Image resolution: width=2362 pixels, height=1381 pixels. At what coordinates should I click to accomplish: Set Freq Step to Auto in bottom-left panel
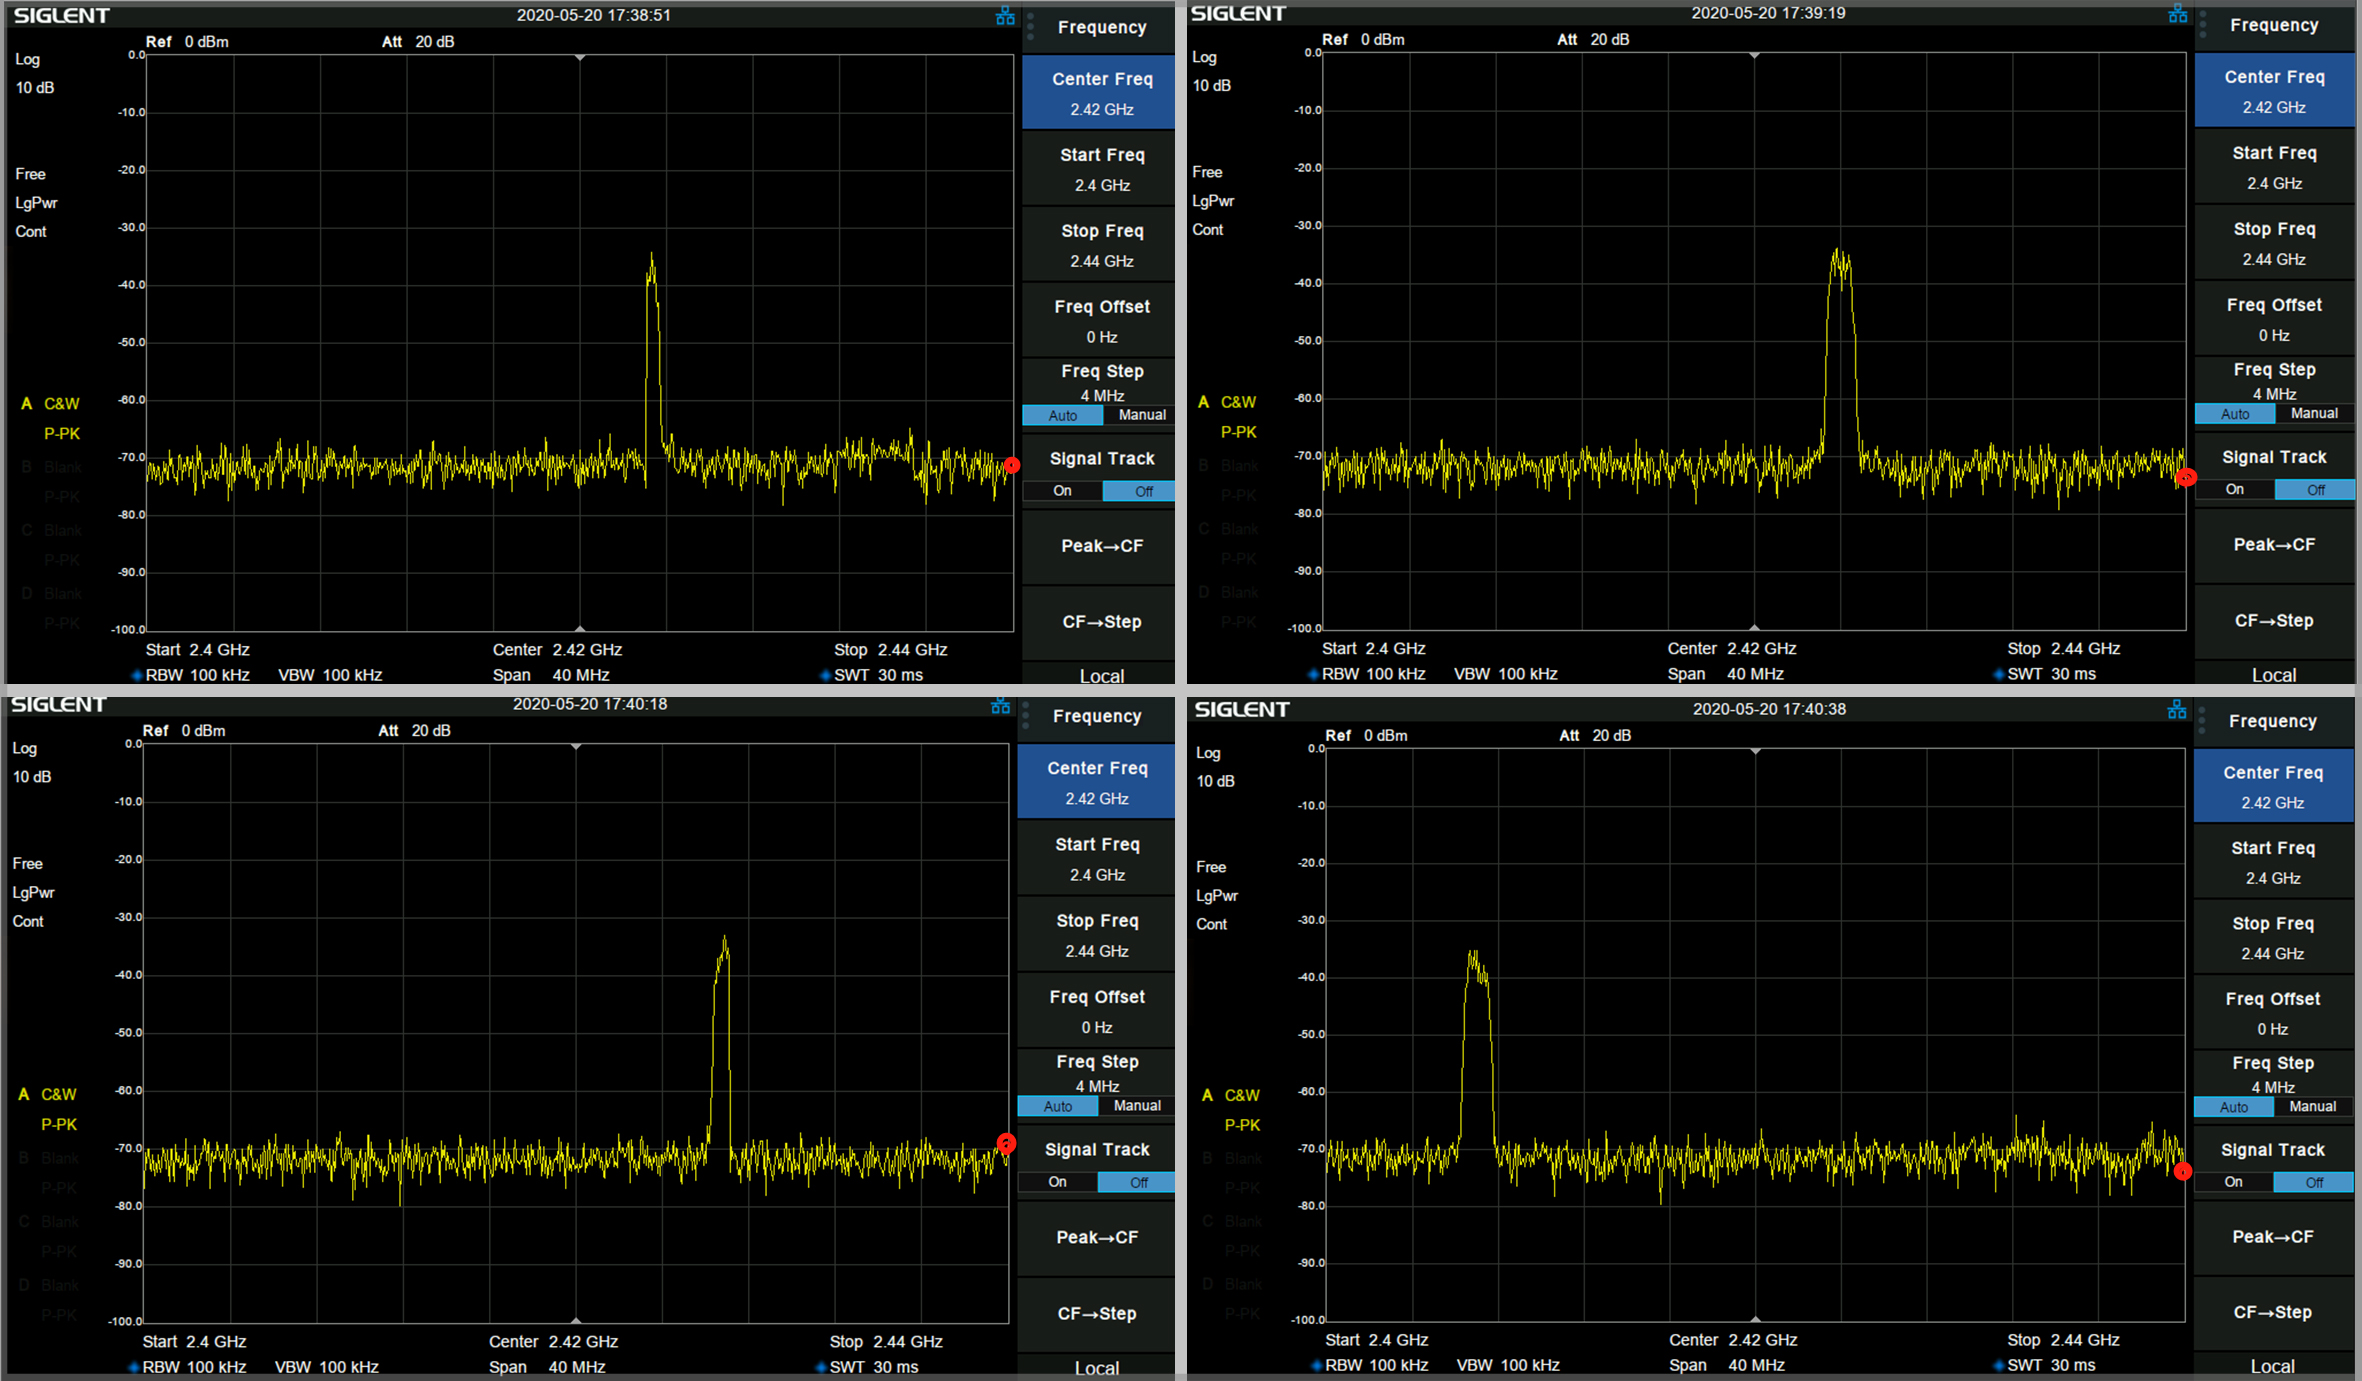(x=1057, y=1106)
